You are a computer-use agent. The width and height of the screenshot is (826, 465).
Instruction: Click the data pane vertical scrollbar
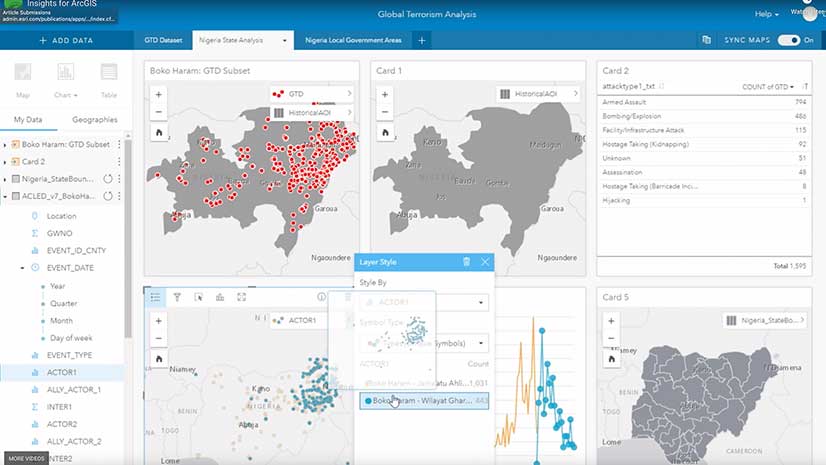point(128,239)
